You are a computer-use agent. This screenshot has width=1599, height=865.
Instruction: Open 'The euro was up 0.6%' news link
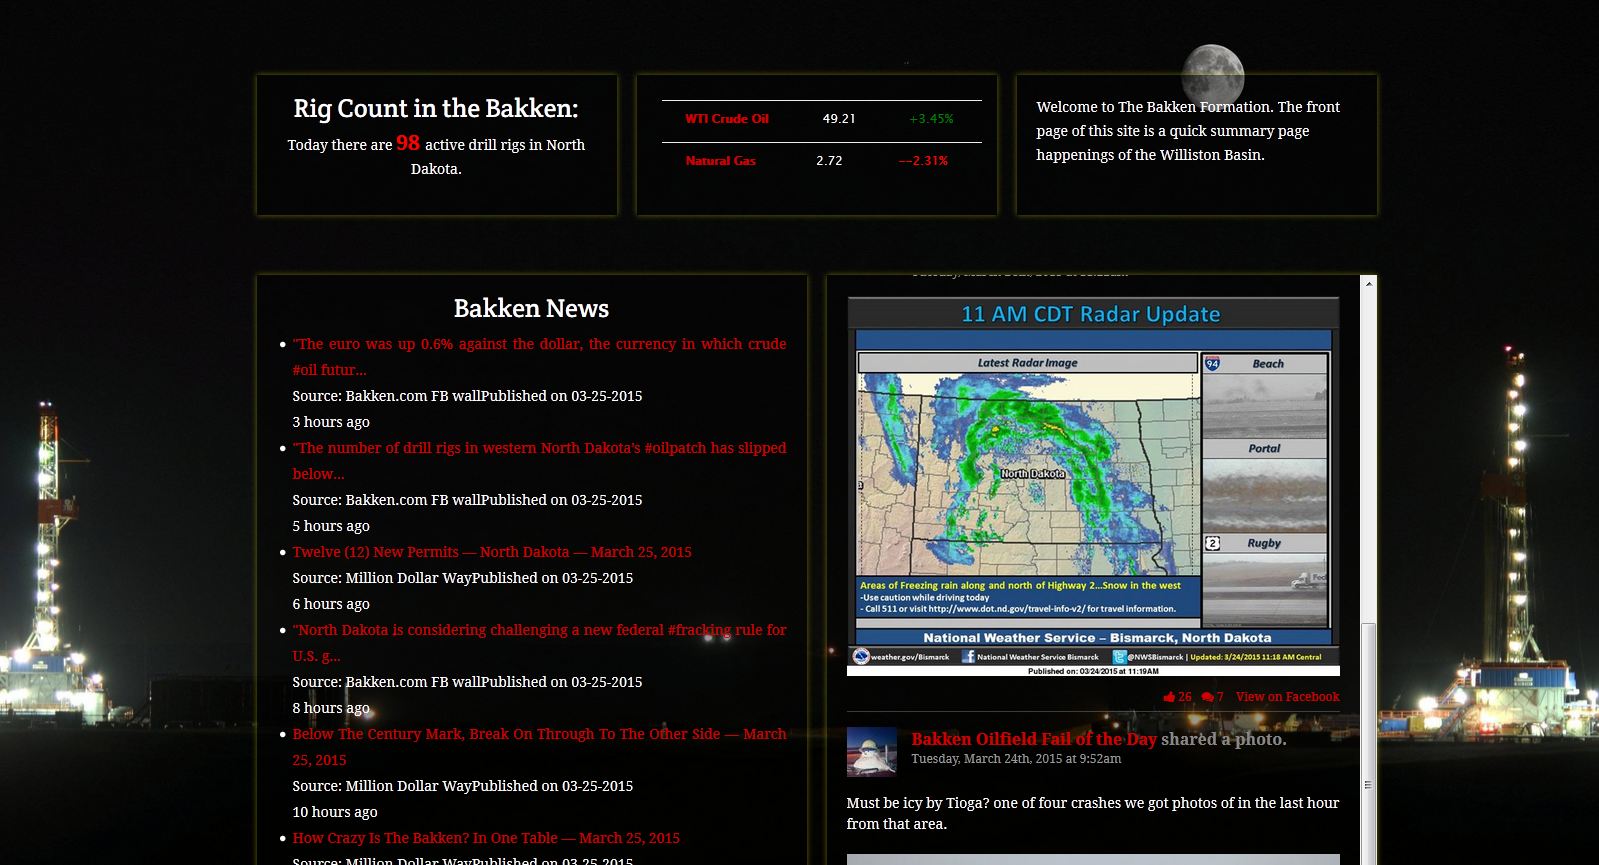(539, 357)
